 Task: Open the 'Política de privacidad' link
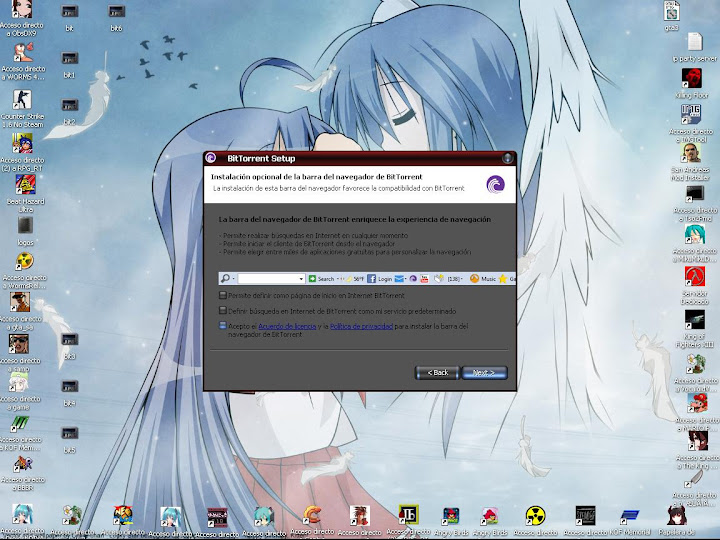(x=361, y=326)
